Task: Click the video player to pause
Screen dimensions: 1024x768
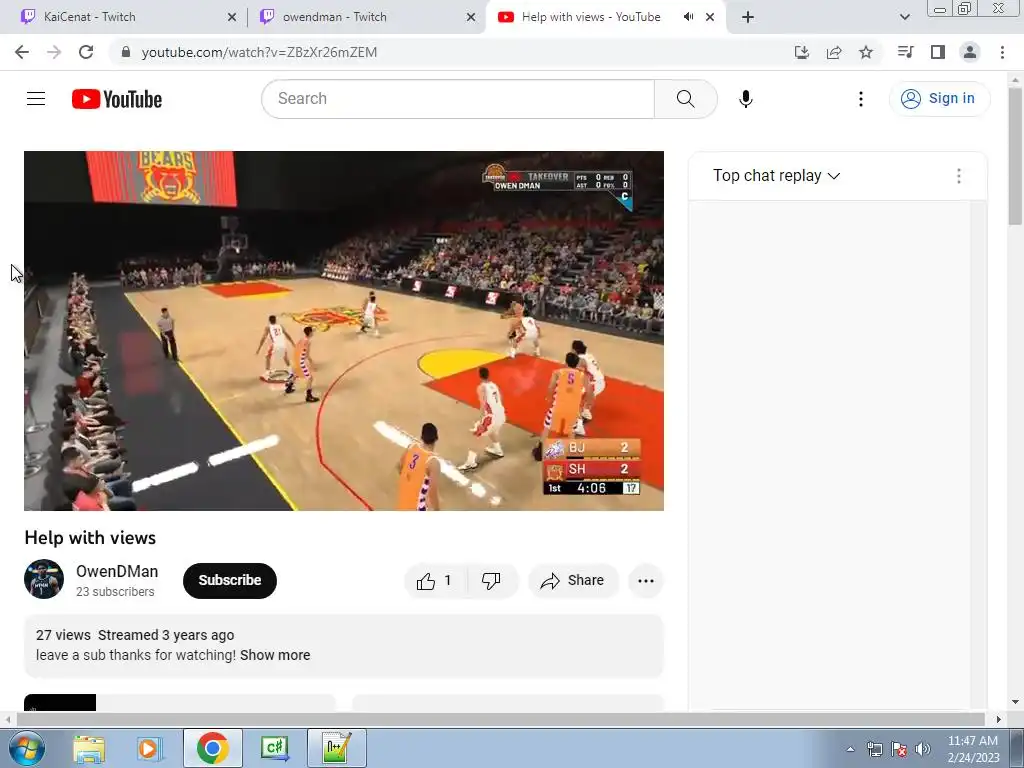Action: coord(344,331)
